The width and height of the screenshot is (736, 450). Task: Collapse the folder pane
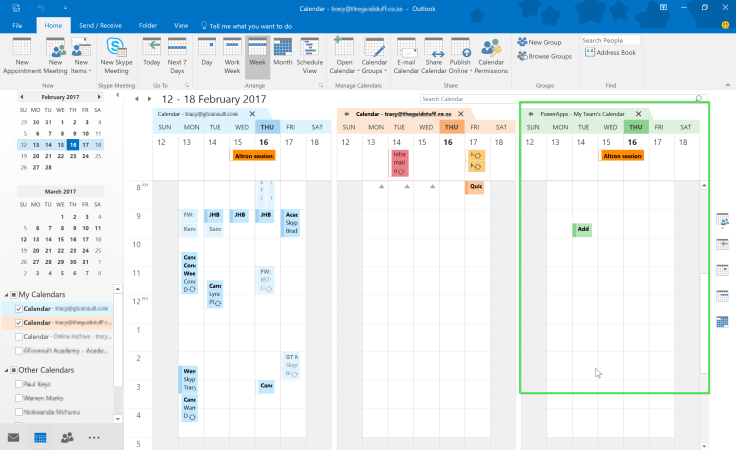click(117, 95)
